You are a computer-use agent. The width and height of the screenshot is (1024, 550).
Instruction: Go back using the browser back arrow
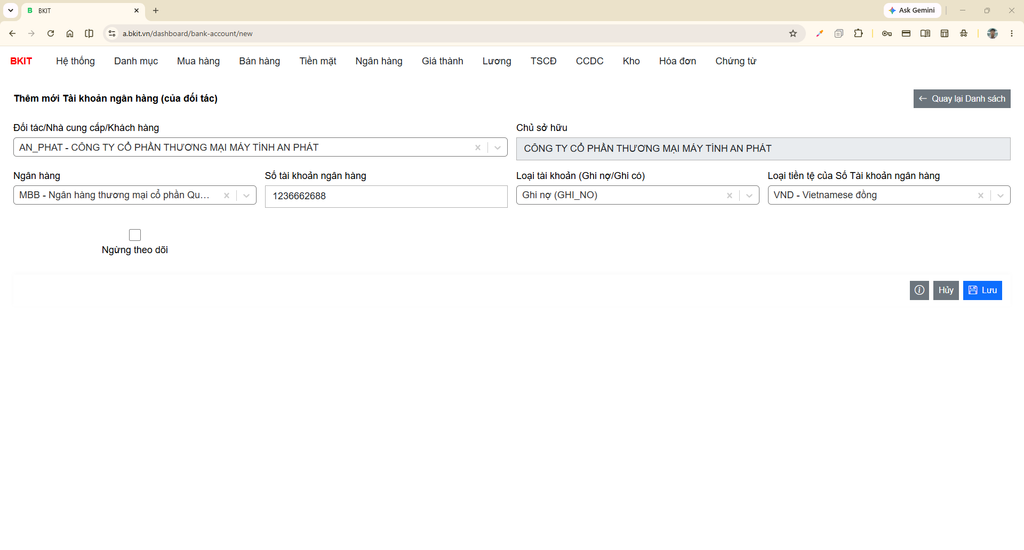point(12,33)
